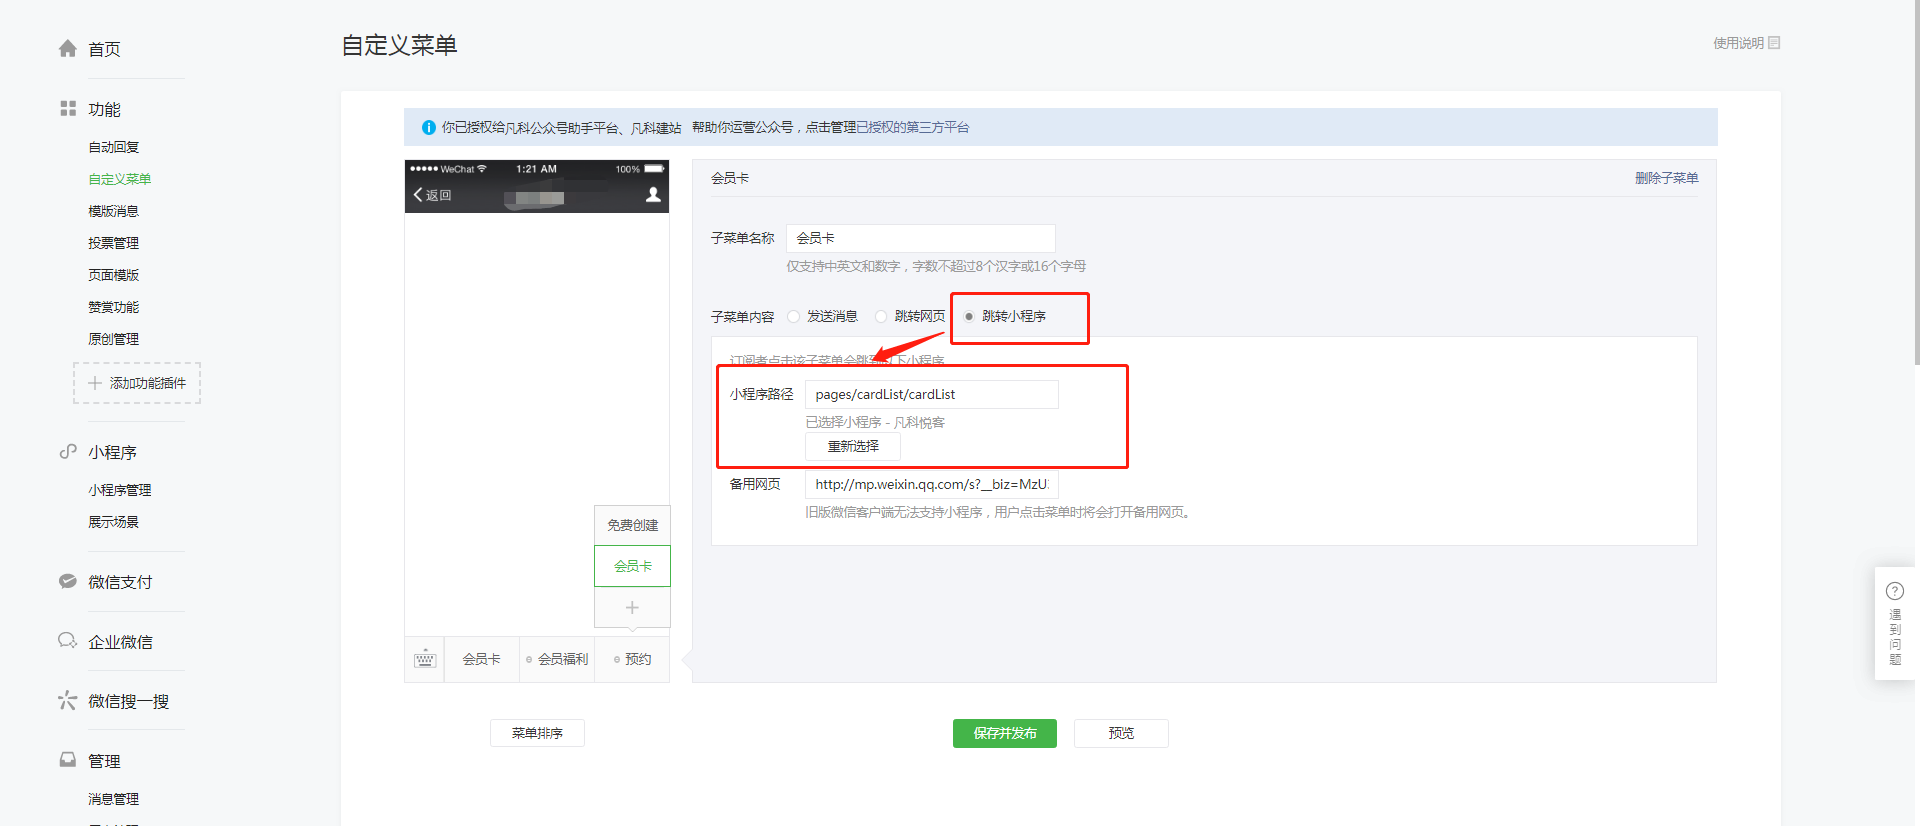
Task: Open 自动回复 in the sidebar
Action: coord(114,147)
